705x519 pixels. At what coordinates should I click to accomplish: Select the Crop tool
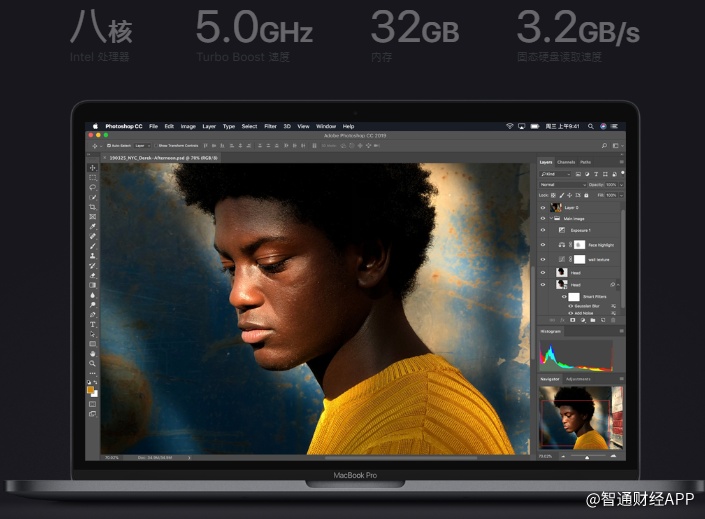93,207
